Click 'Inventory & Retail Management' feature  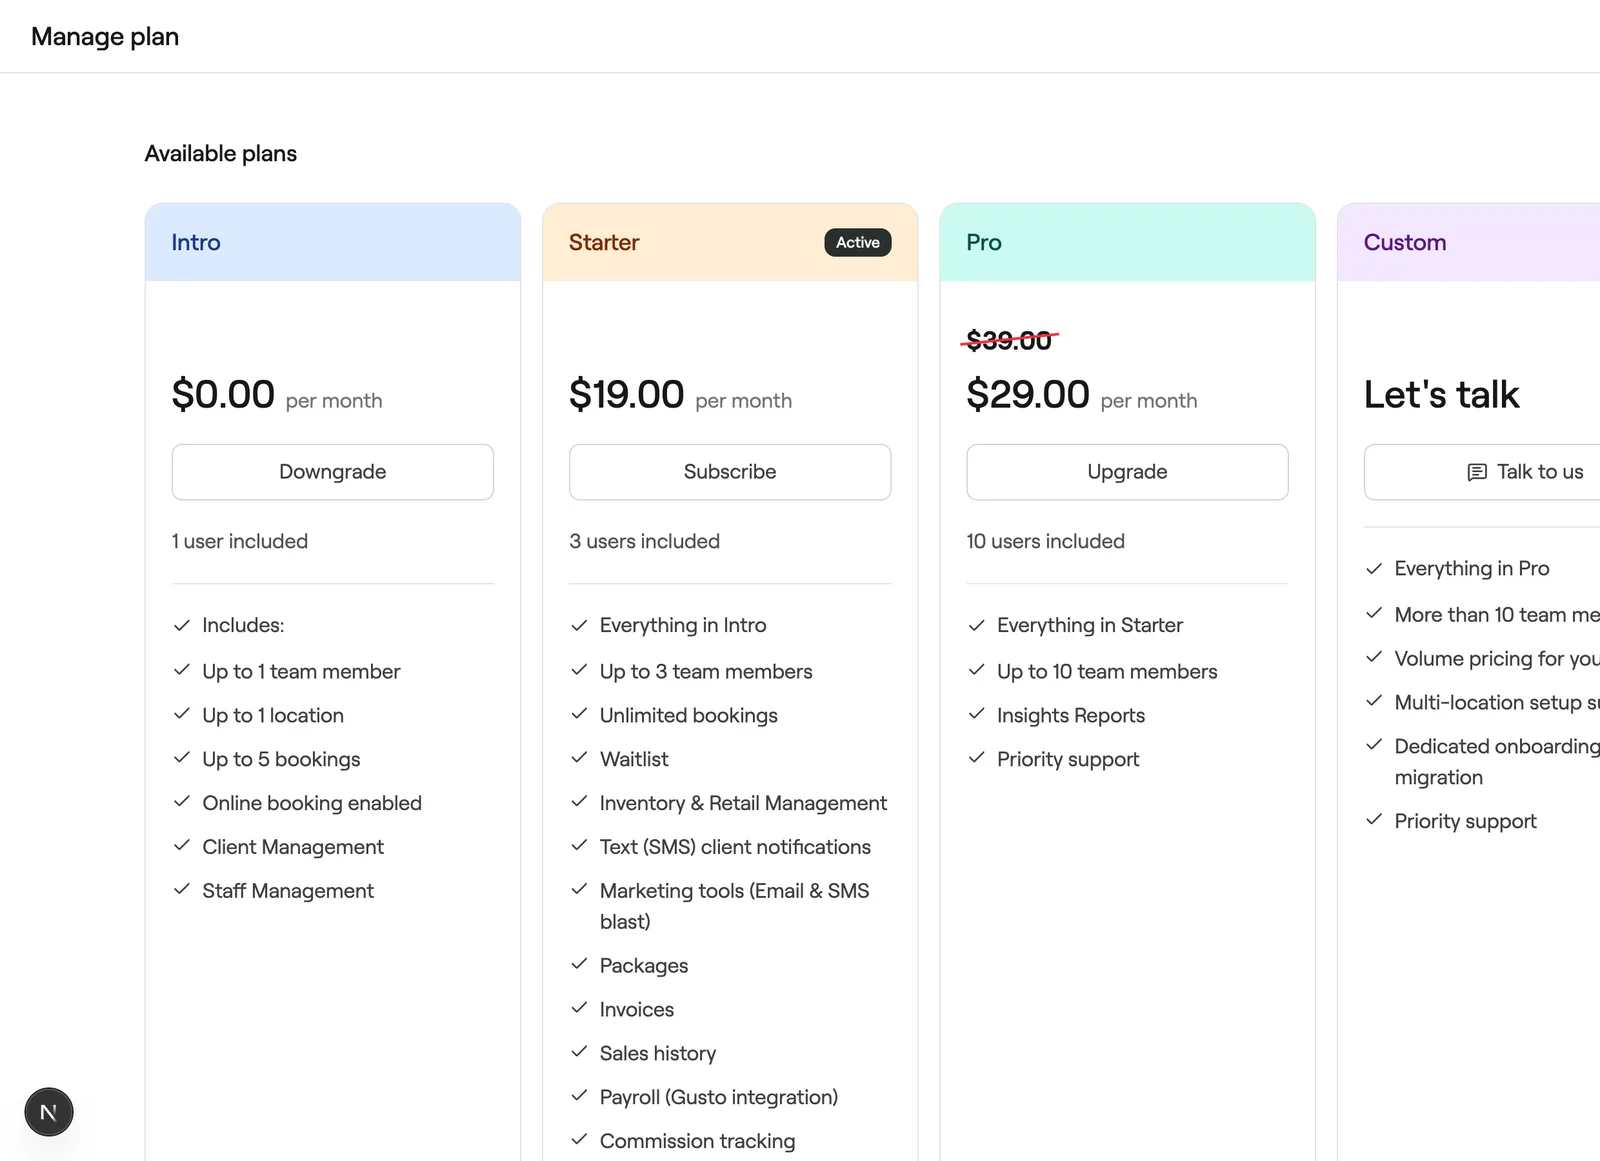[x=743, y=803]
